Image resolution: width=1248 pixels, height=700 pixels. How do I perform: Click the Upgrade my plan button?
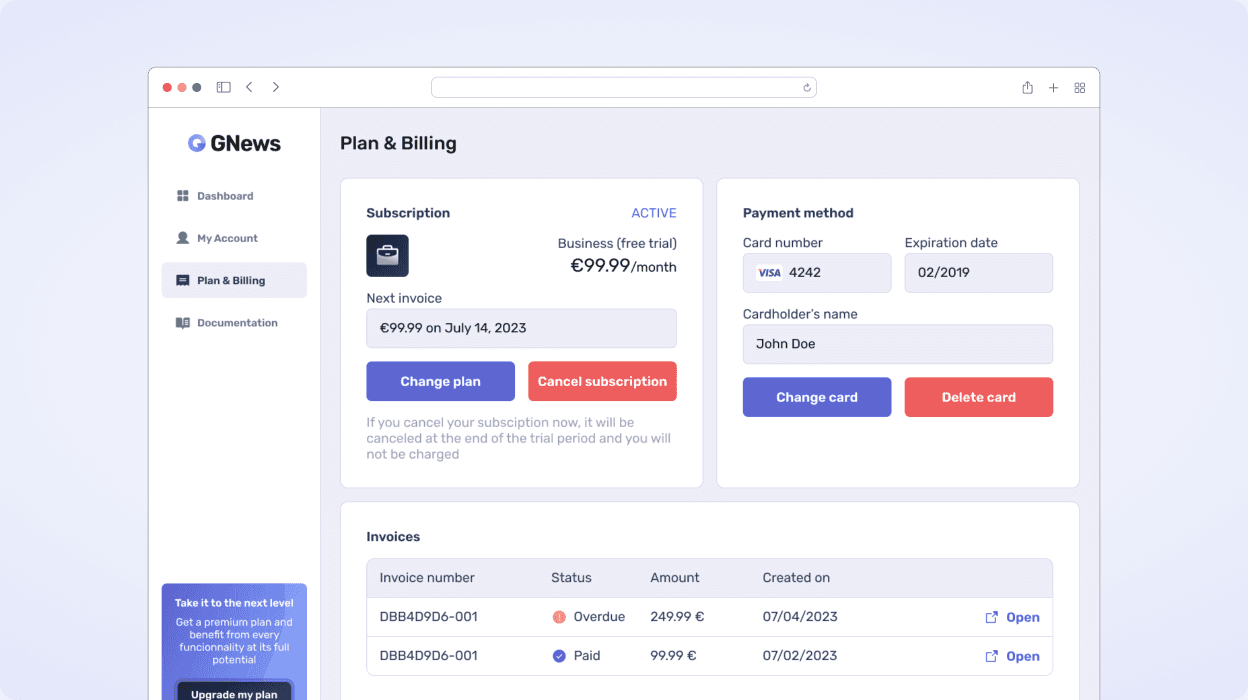(x=234, y=691)
